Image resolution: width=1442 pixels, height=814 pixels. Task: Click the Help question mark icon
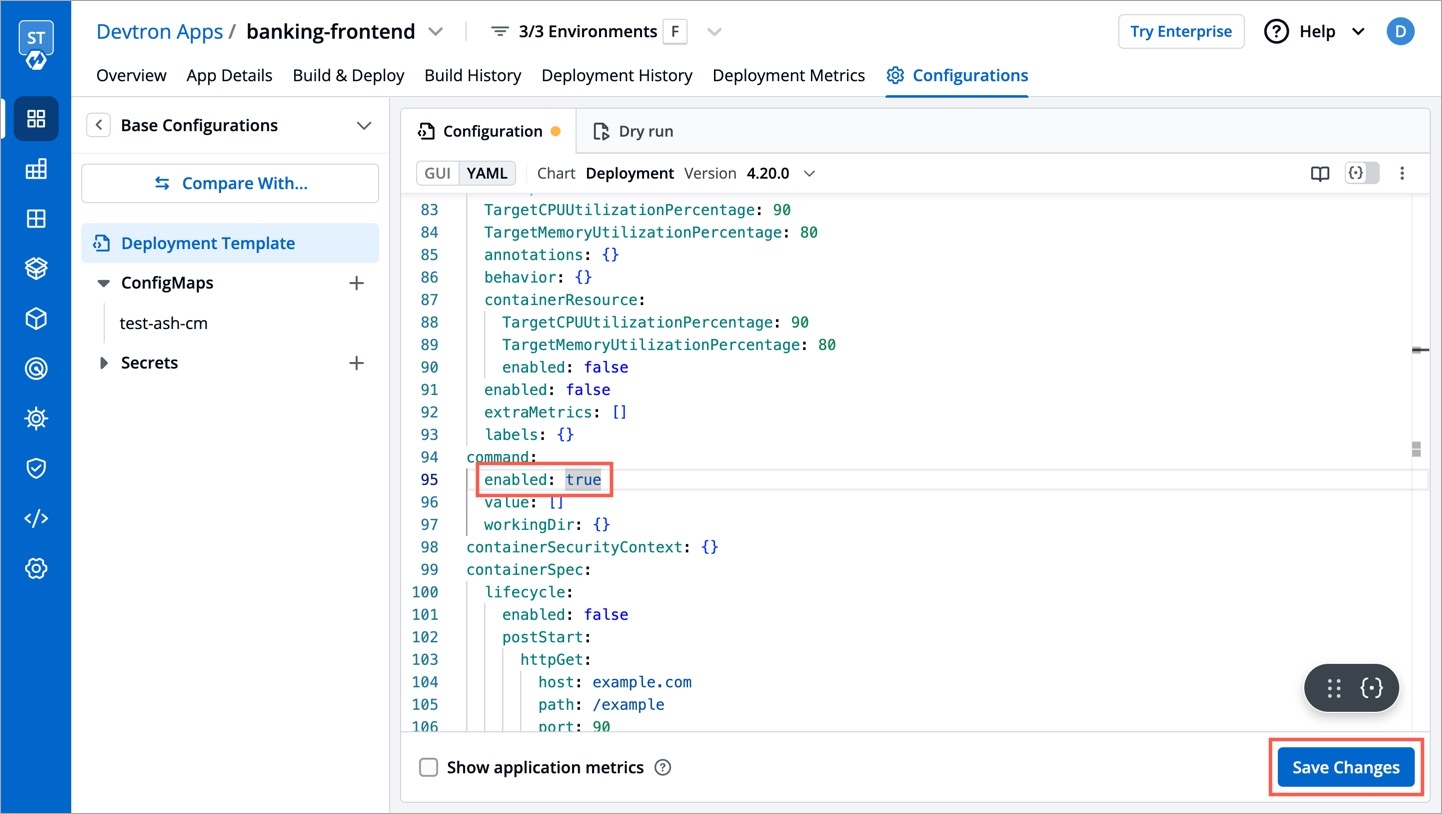point(1276,32)
